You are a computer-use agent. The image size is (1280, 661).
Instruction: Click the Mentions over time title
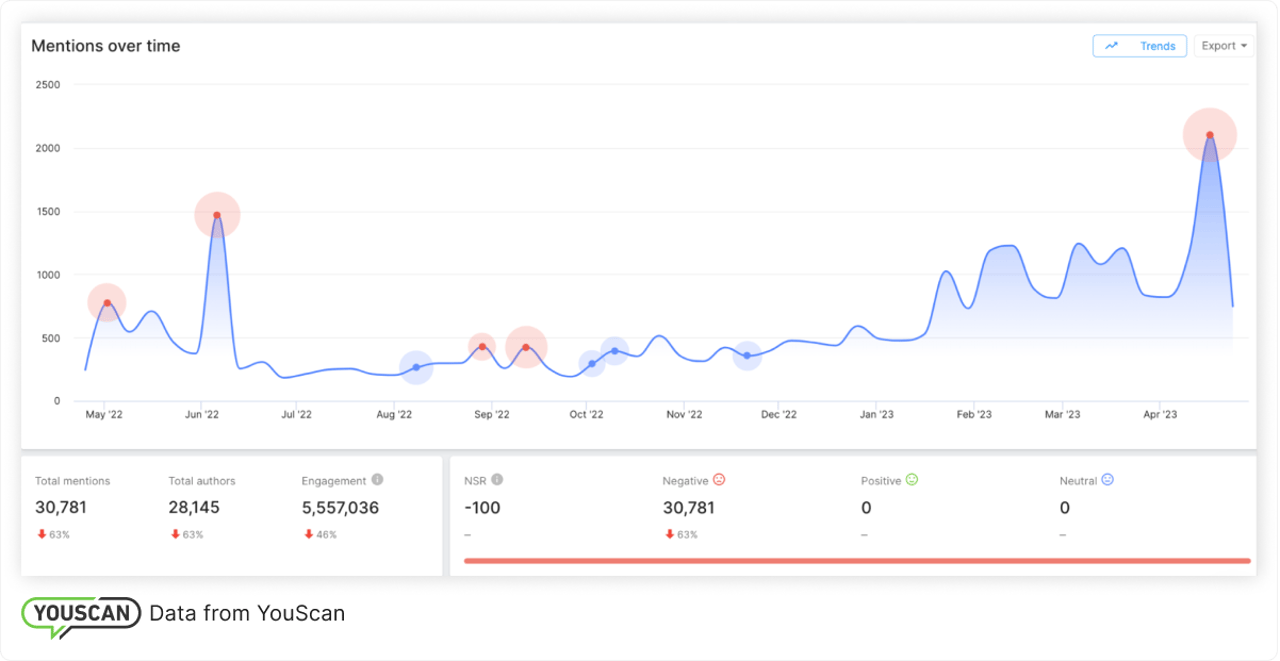(x=106, y=46)
